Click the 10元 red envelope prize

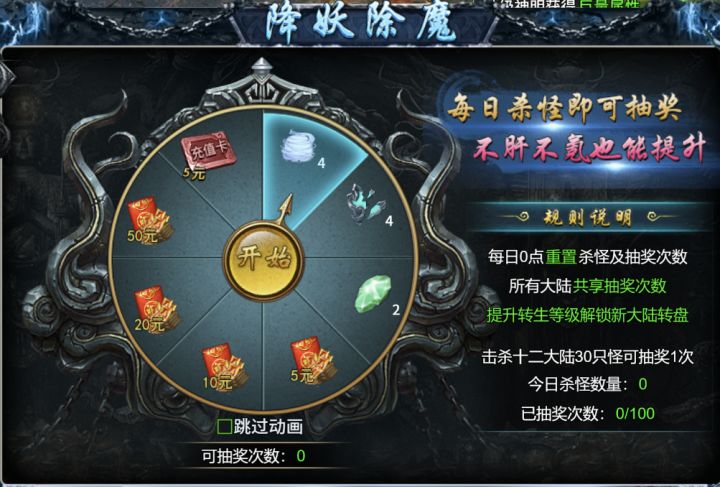(225, 367)
